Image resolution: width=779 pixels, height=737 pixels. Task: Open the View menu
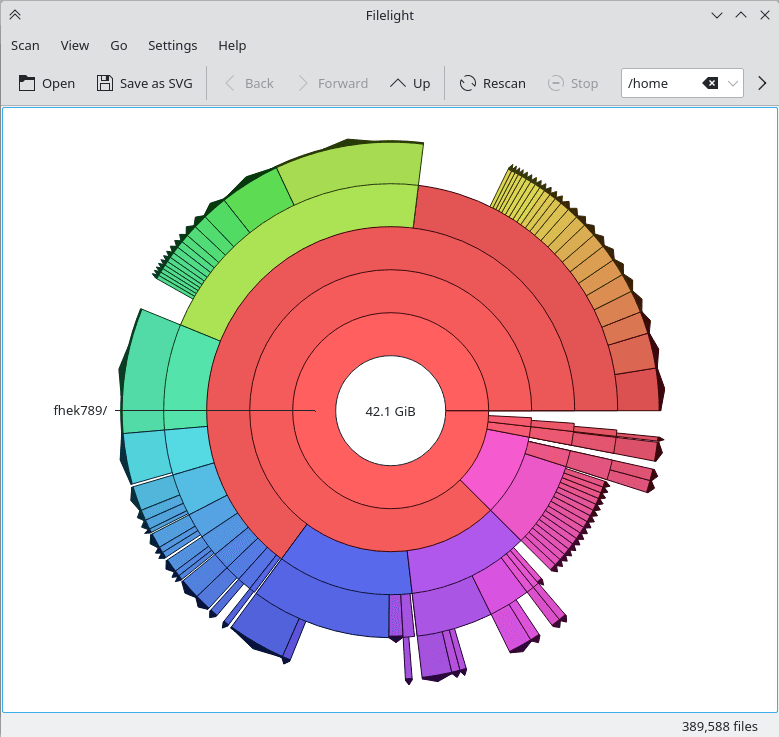click(x=75, y=45)
